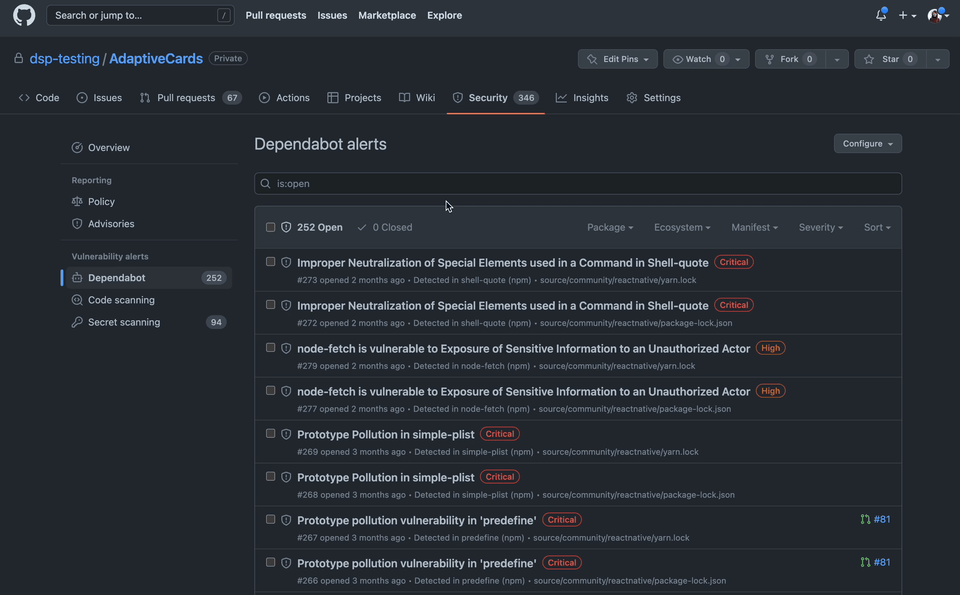Click the shield icon beside 252 Open
The height and width of the screenshot is (595, 960).
click(286, 227)
